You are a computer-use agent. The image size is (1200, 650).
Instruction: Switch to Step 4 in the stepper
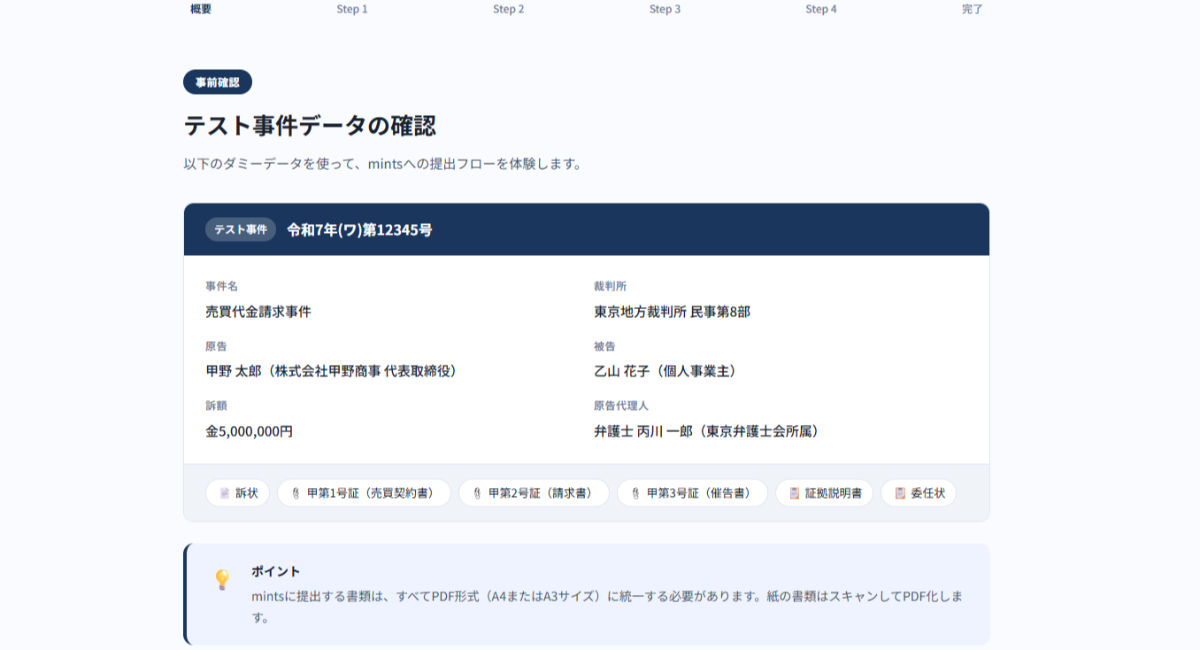coord(821,9)
